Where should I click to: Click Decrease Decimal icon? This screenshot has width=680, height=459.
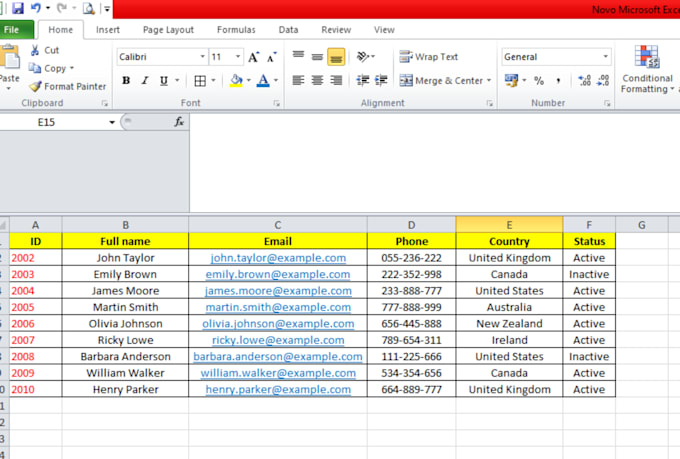(x=603, y=80)
